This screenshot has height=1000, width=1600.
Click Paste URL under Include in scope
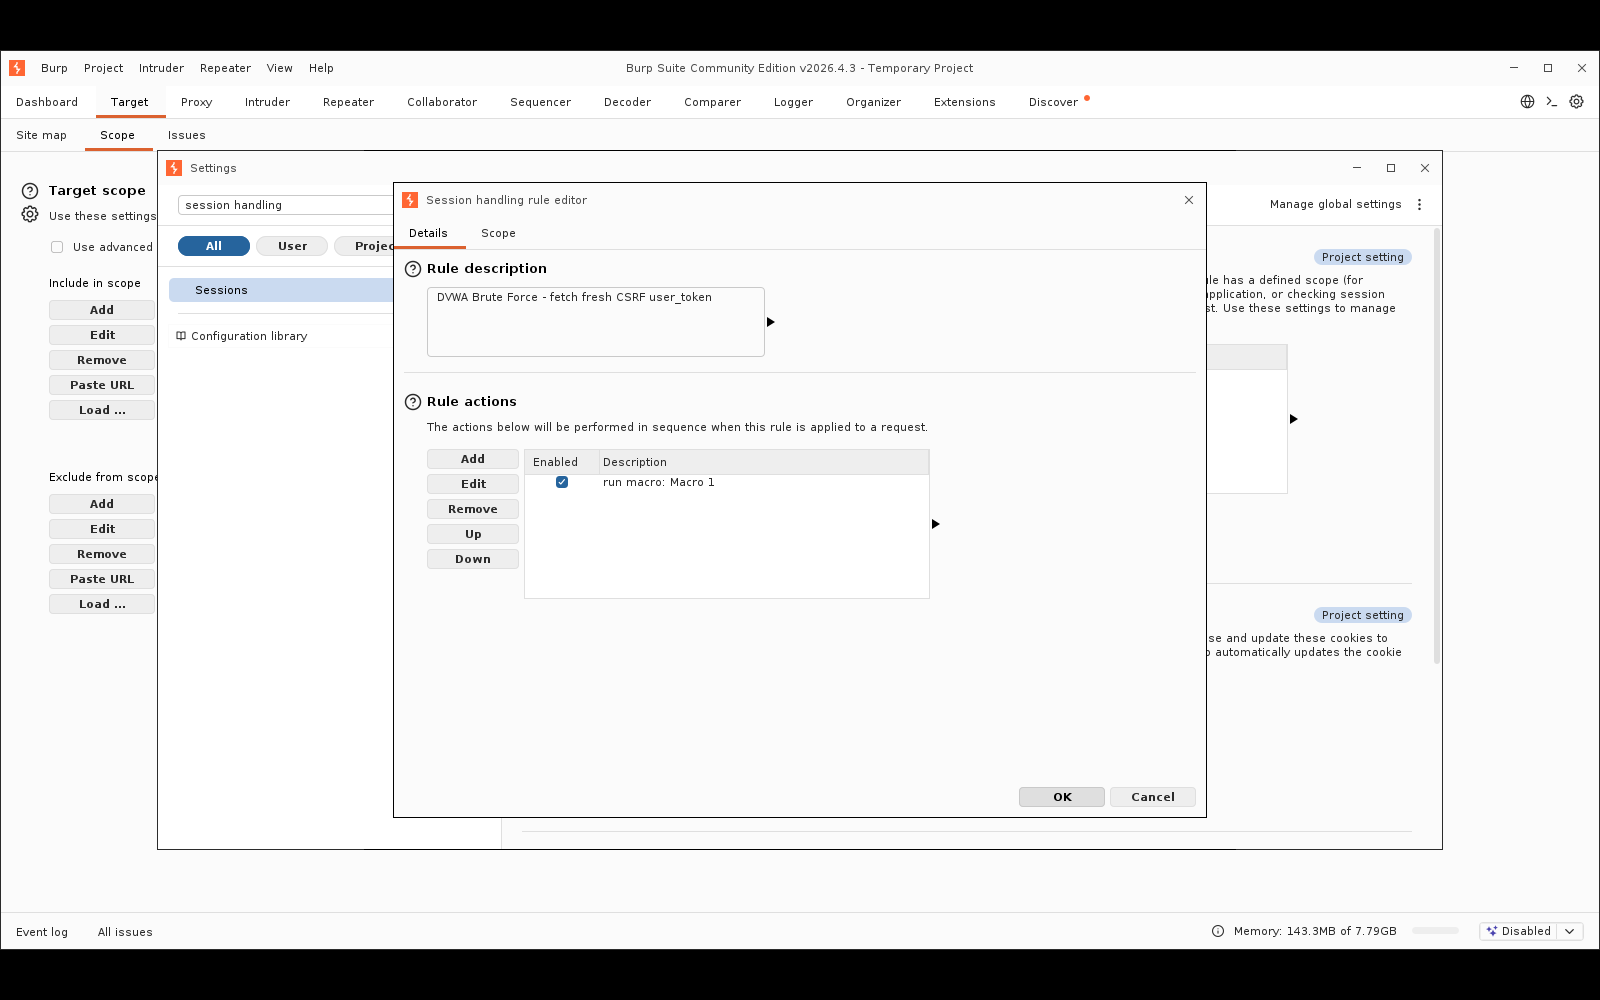102,385
